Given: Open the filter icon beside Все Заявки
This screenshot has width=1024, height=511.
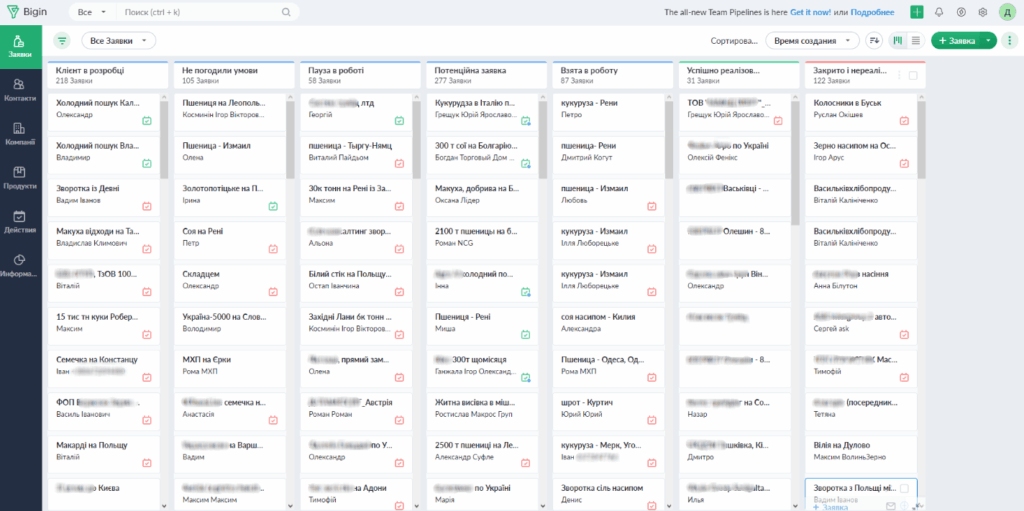Looking at the screenshot, I should [63, 41].
